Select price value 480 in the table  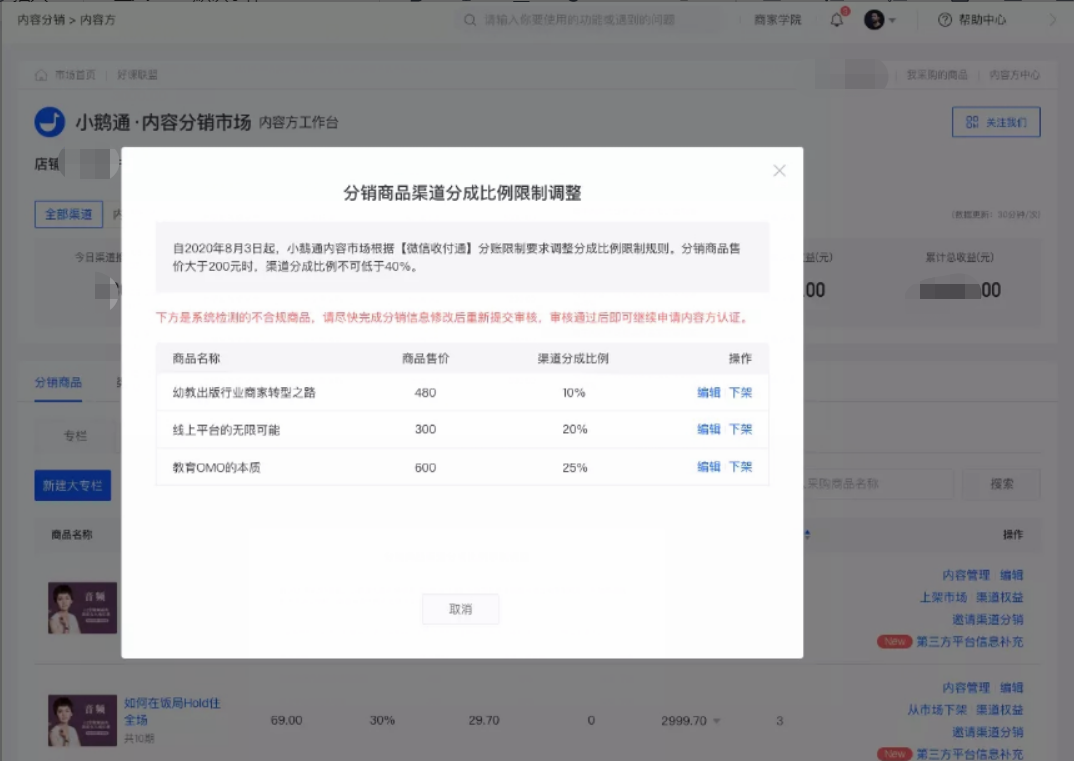click(x=425, y=392)
